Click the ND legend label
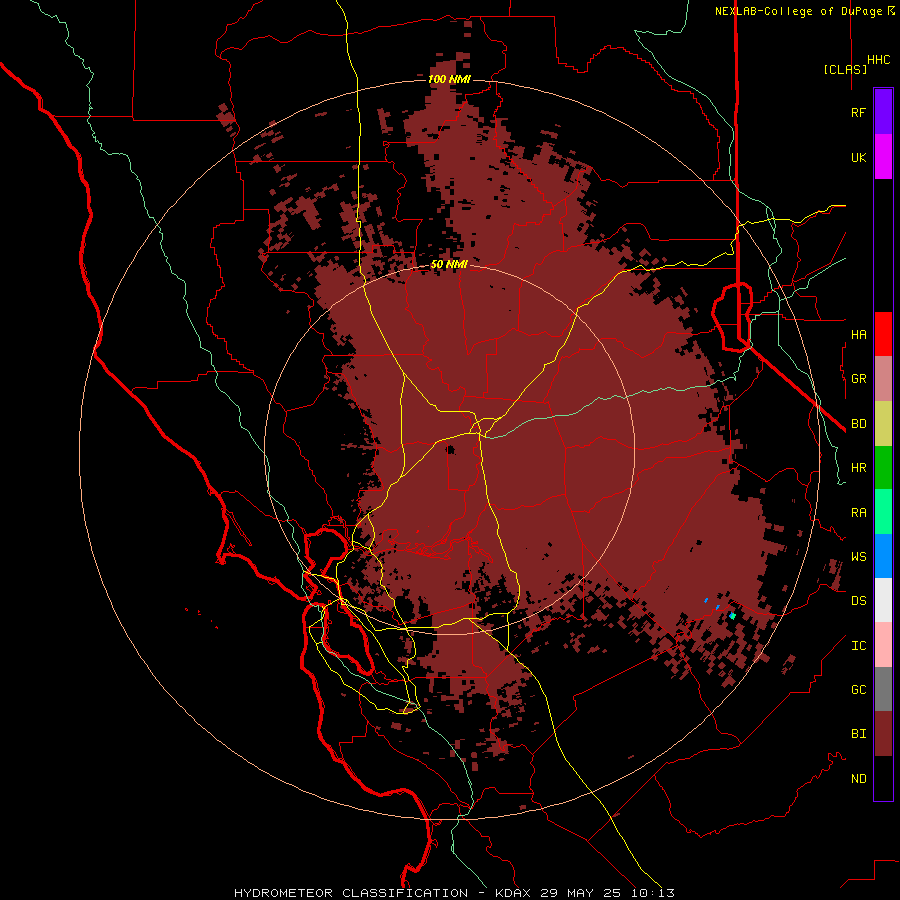This screenshot has height=900, width=900. tap(858, 779)
